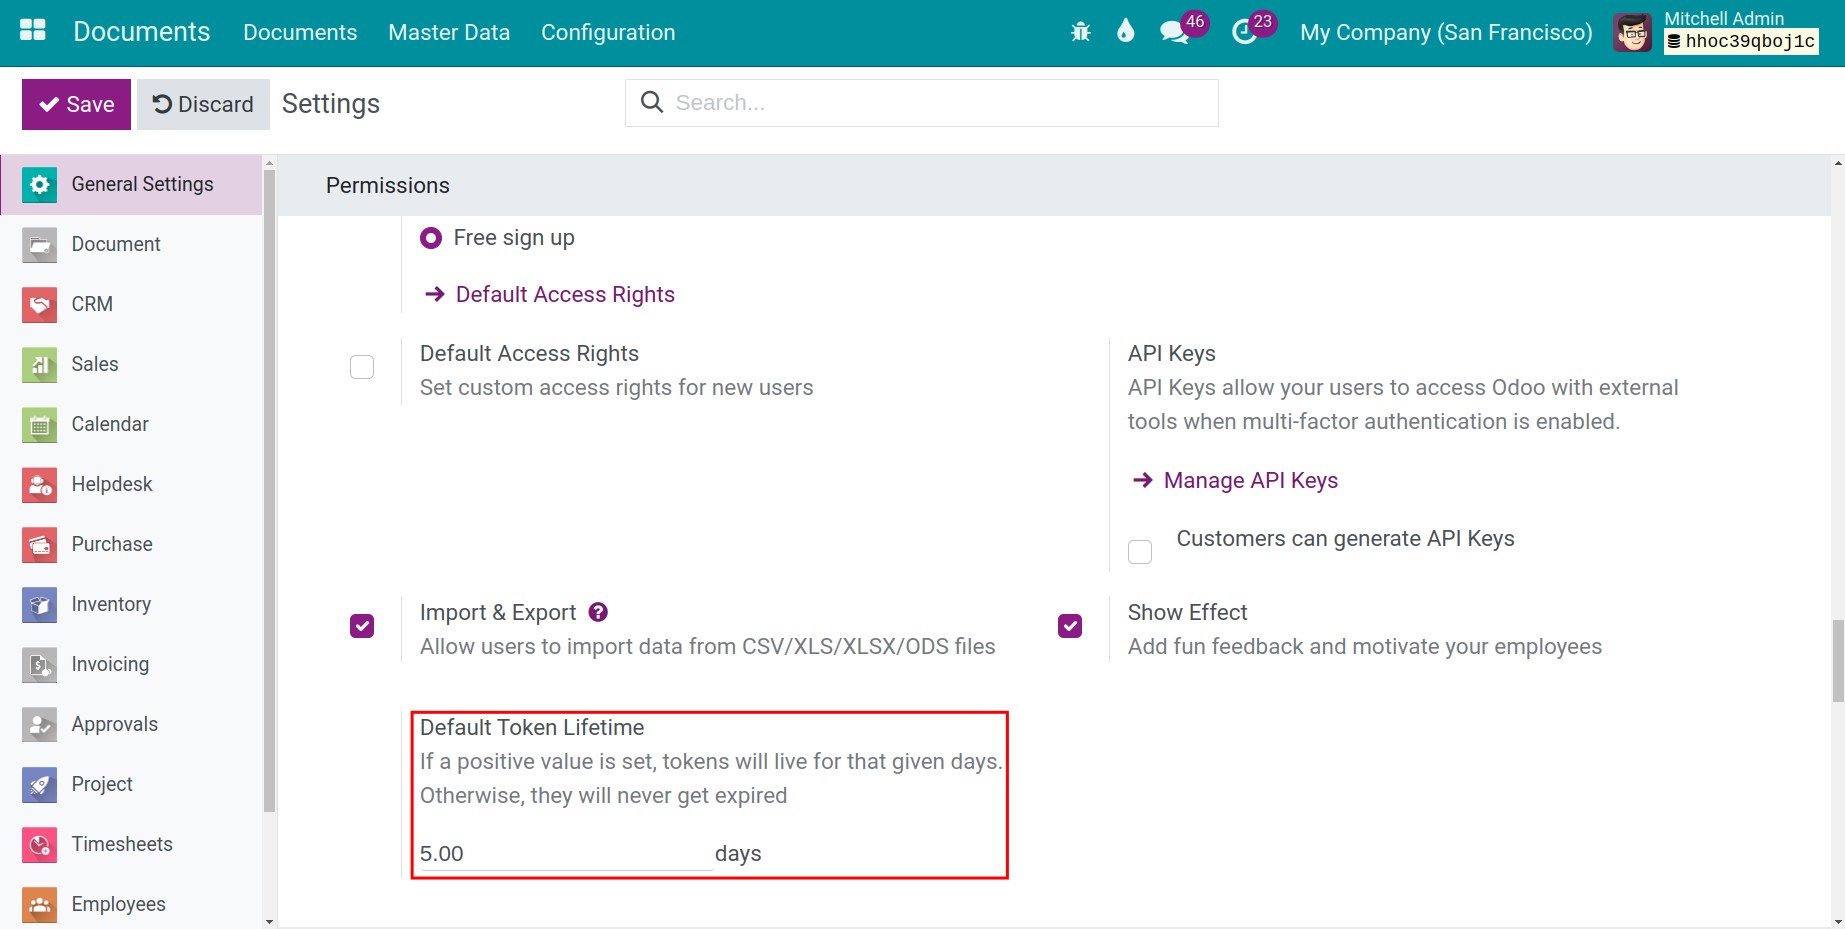Open the Master Data menu
This screenshot has width=1845, height=929.
click(x=448, y=32)
